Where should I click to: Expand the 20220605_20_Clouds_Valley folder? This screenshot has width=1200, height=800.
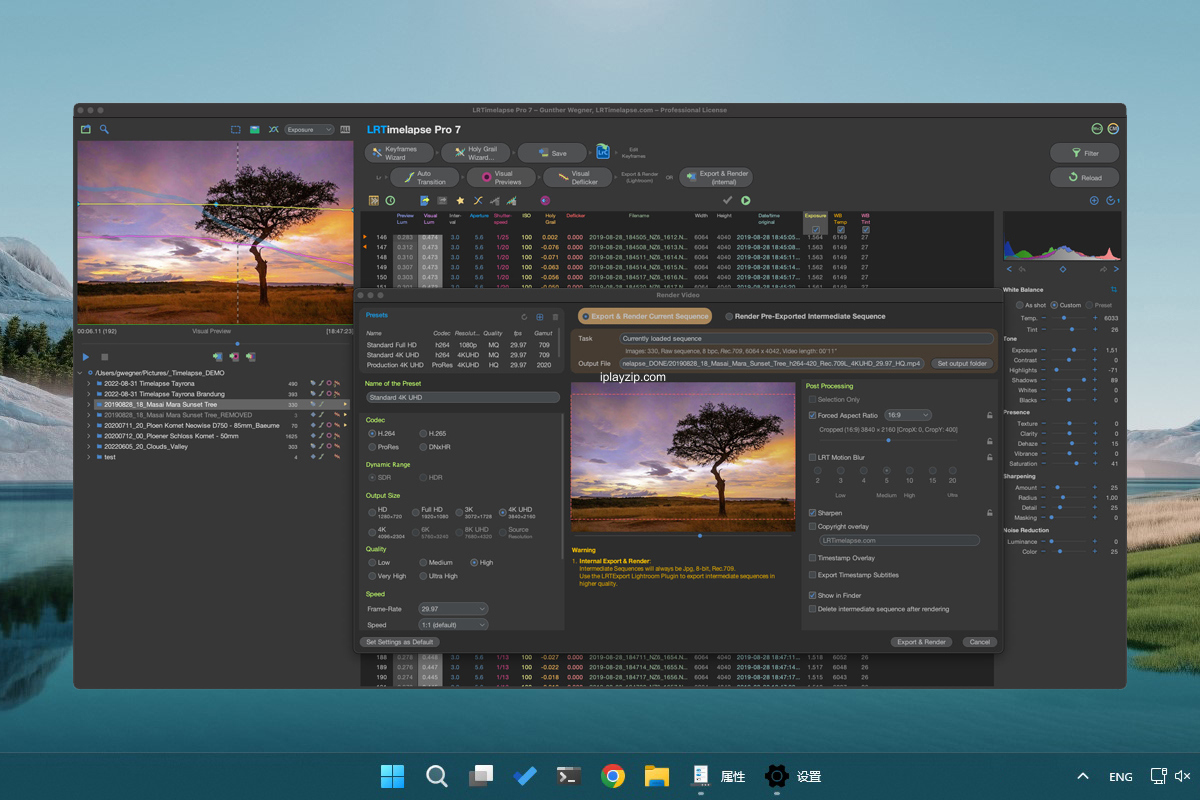pos(89,446)
